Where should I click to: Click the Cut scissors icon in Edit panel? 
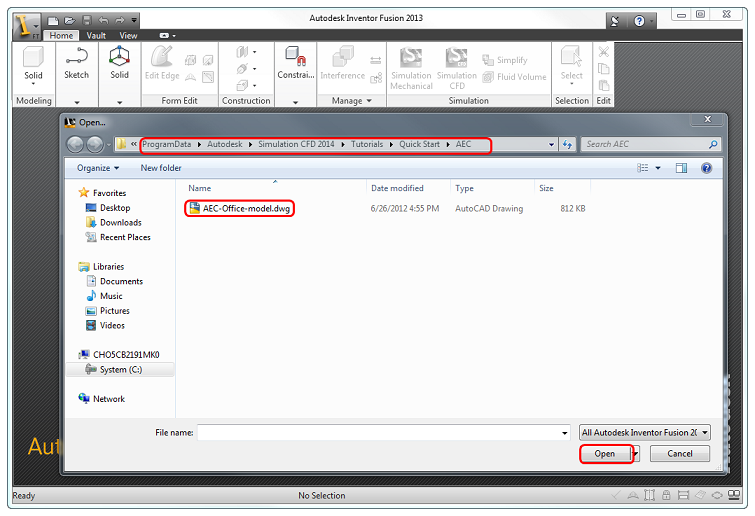[x=603, y=52]
